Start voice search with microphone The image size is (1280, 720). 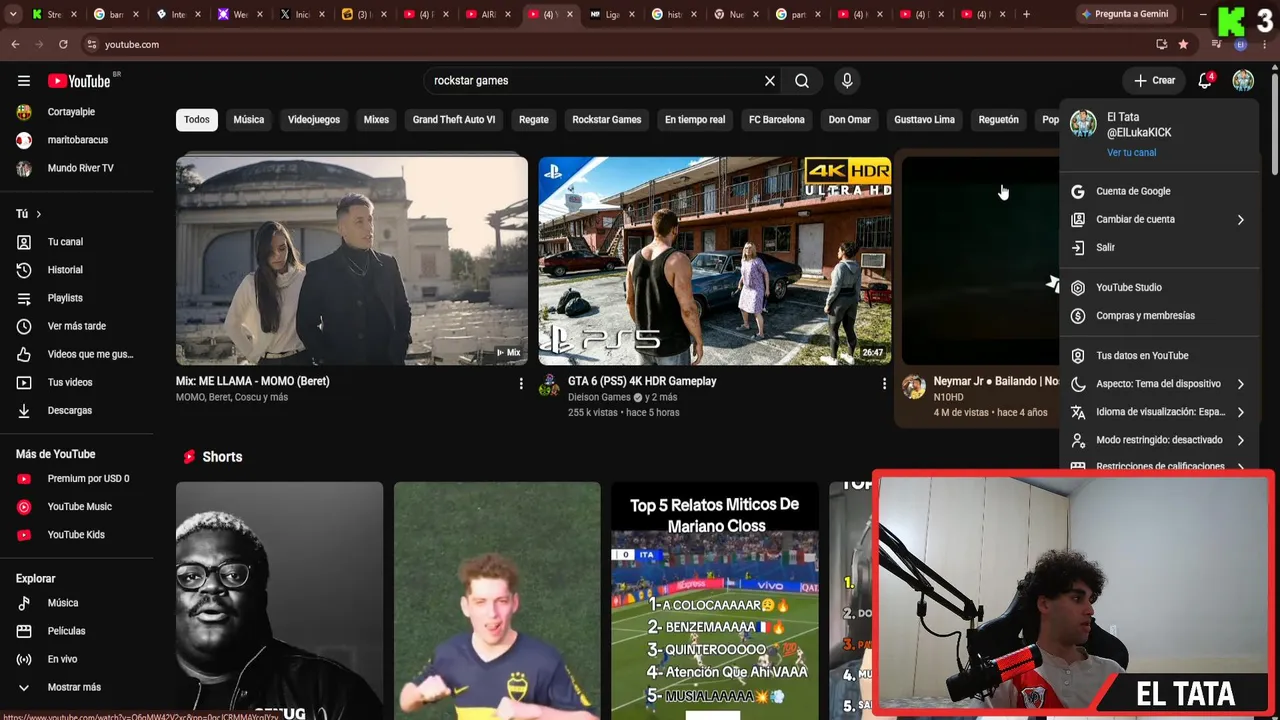(x=847, y=81)
